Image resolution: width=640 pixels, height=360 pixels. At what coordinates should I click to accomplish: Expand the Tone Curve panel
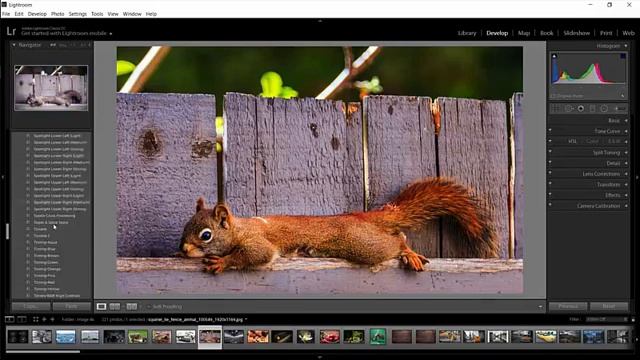[x=626, y=131]
